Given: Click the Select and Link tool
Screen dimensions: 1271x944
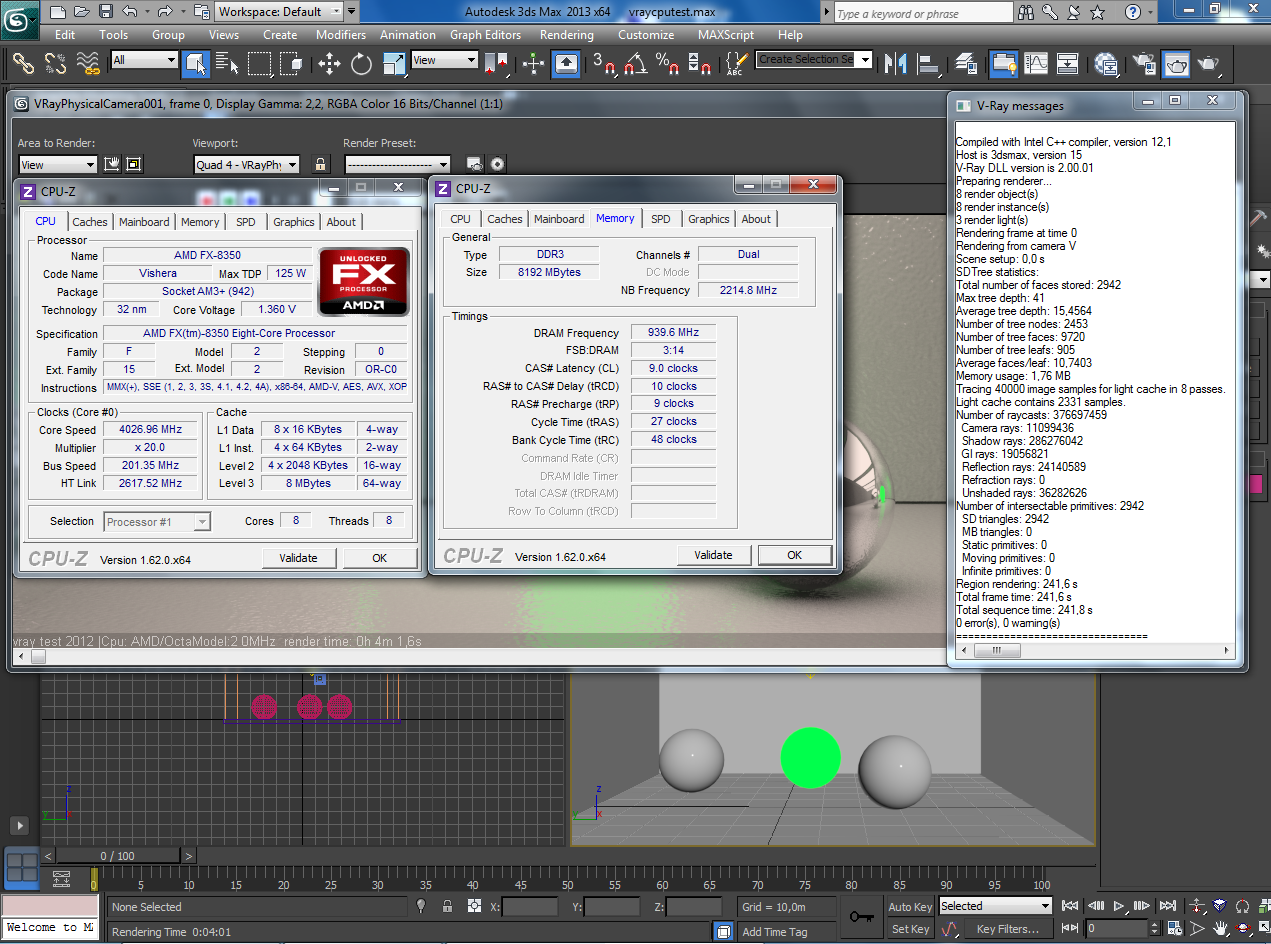Looking at the screenshot, I should 23,63.
